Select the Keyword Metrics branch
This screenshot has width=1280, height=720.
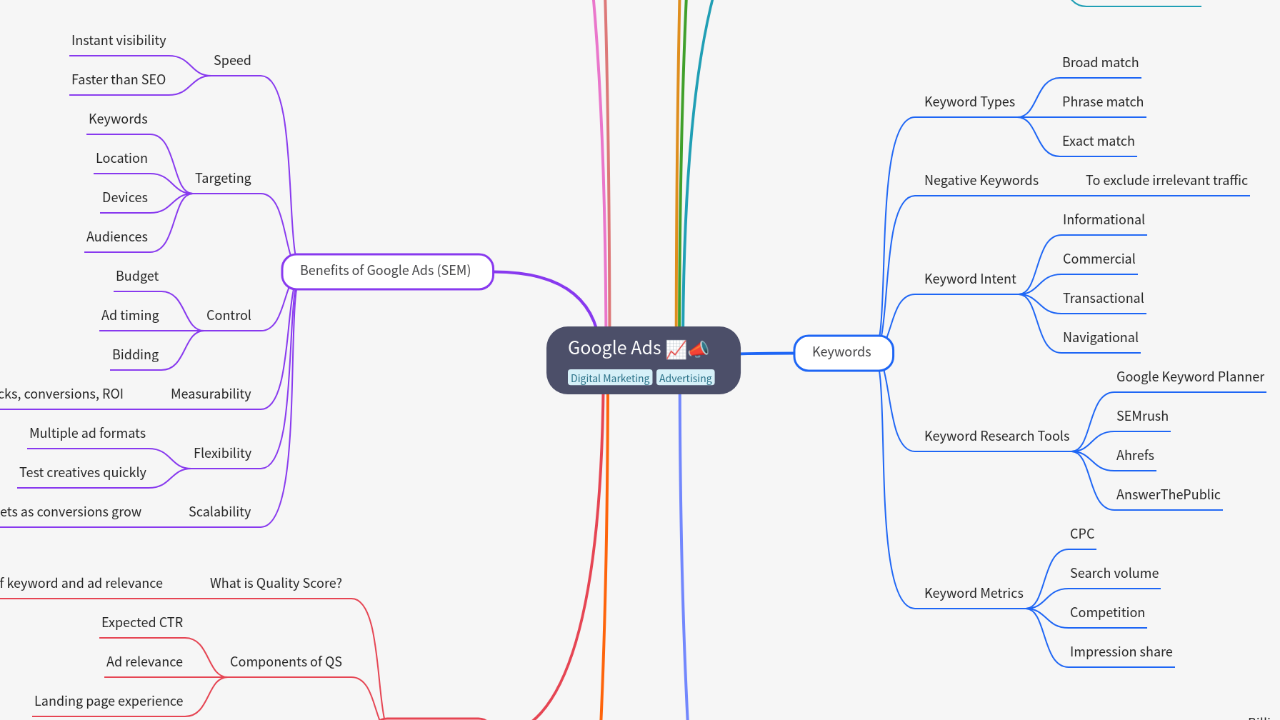point(973,593)
